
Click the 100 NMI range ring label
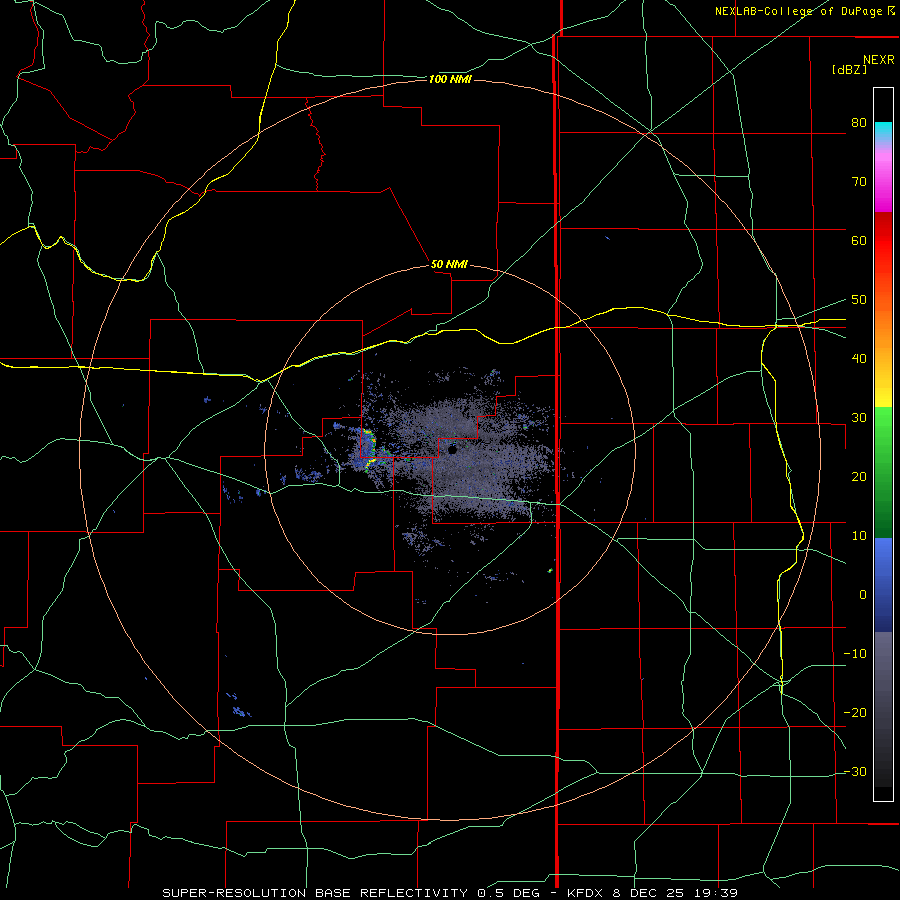tap(450, 79)
